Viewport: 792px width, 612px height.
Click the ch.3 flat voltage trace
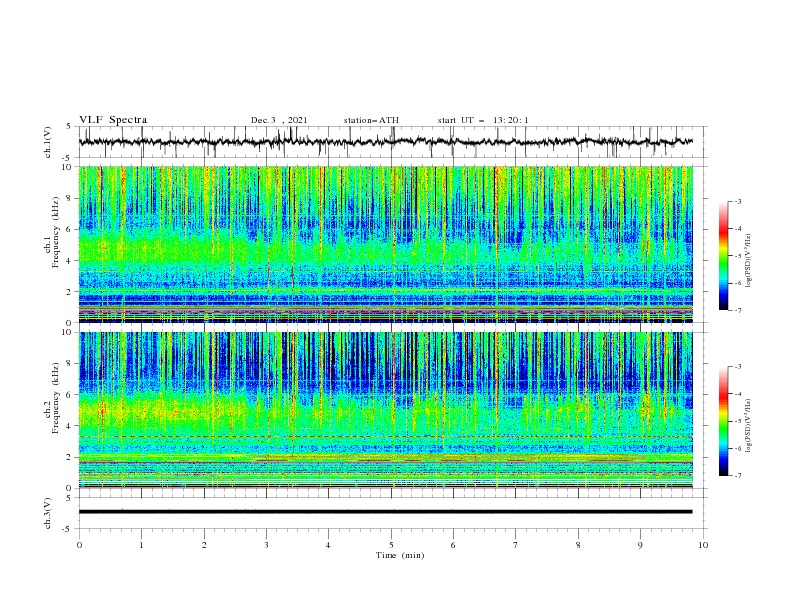click(385, 512)
